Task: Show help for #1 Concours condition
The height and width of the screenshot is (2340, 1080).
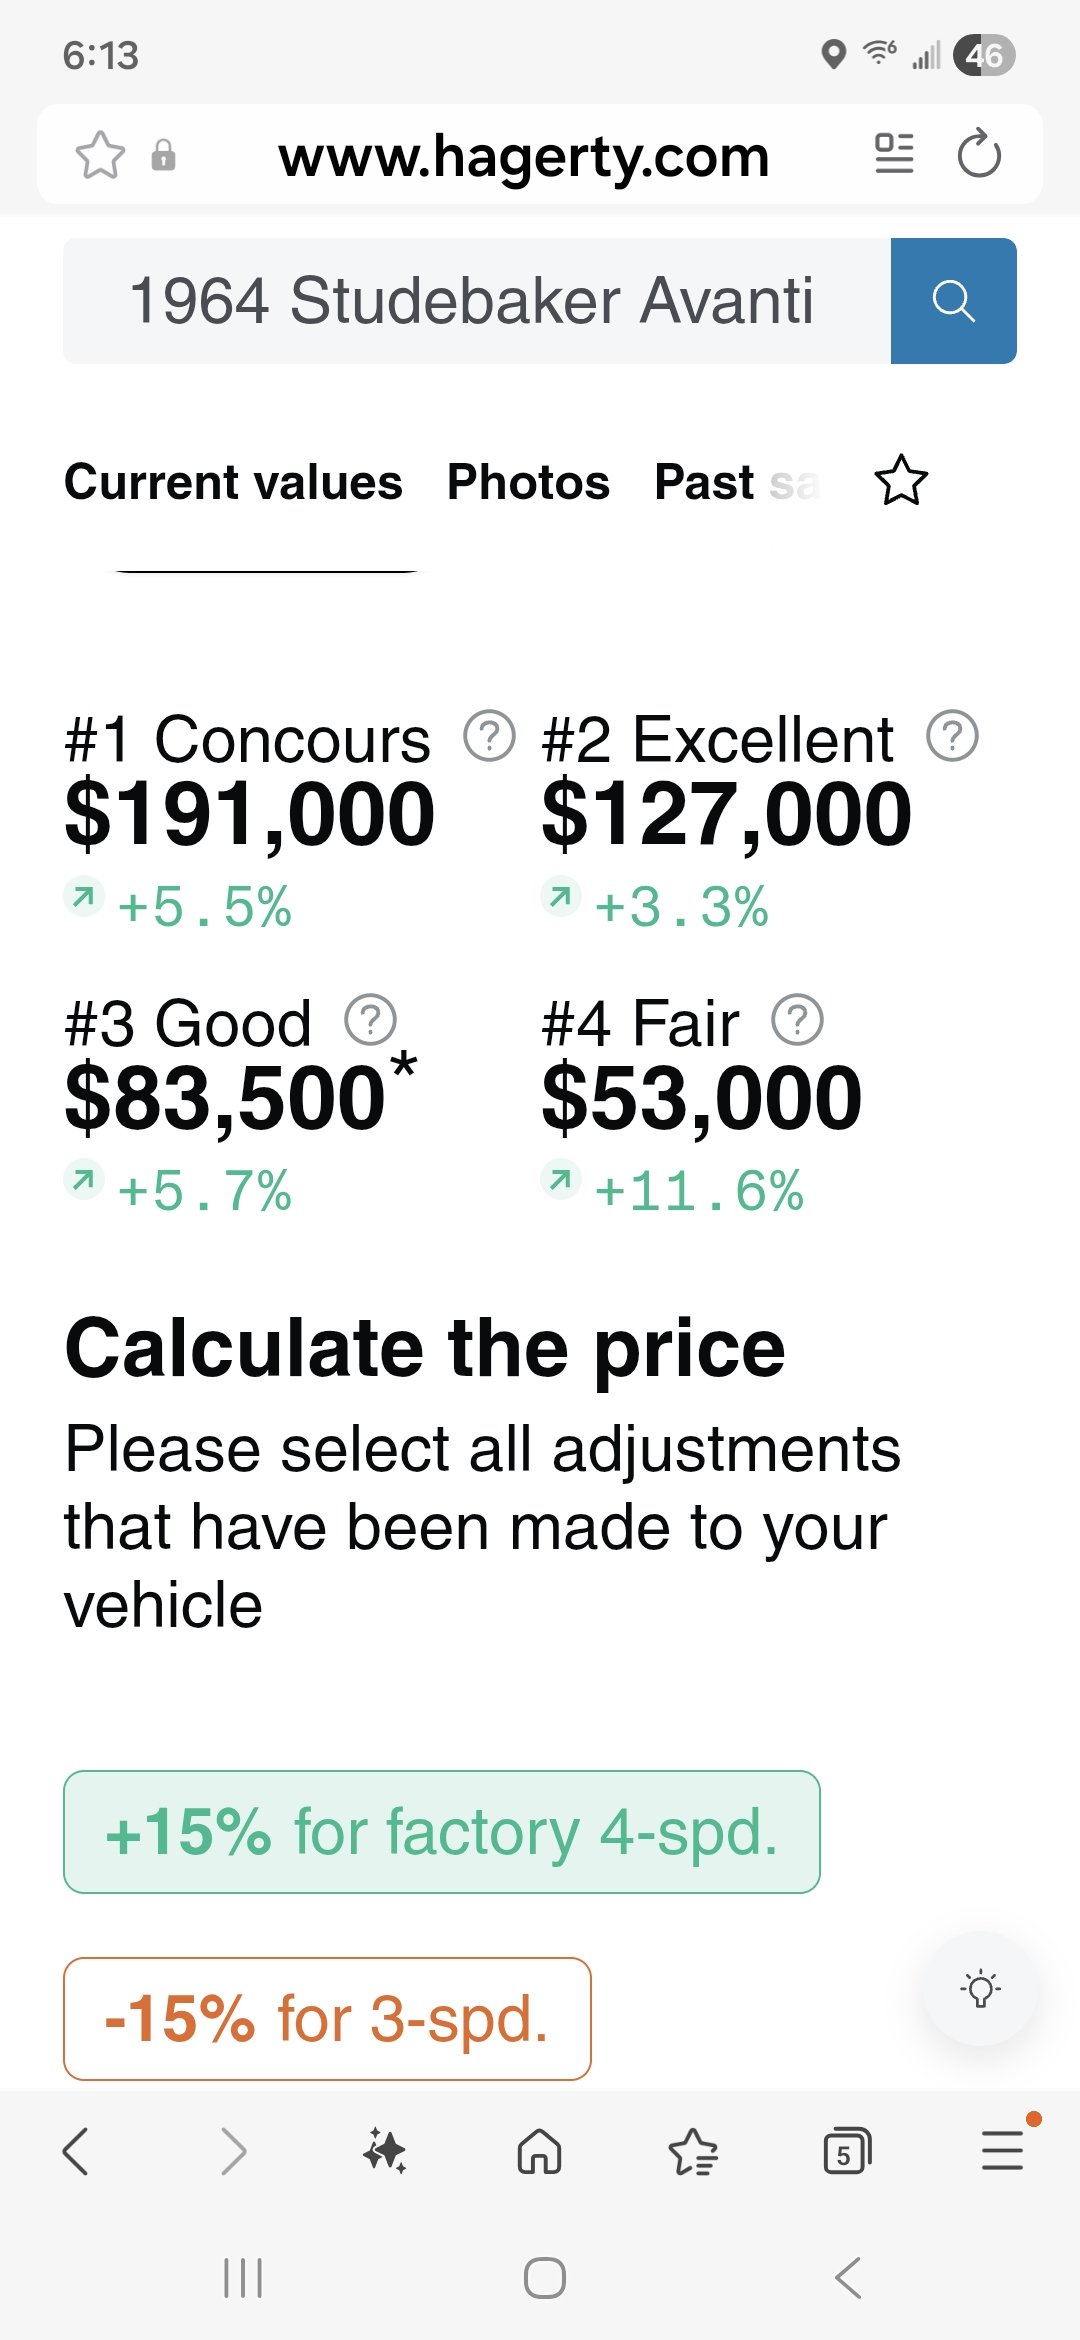Action: coord(489,736)
